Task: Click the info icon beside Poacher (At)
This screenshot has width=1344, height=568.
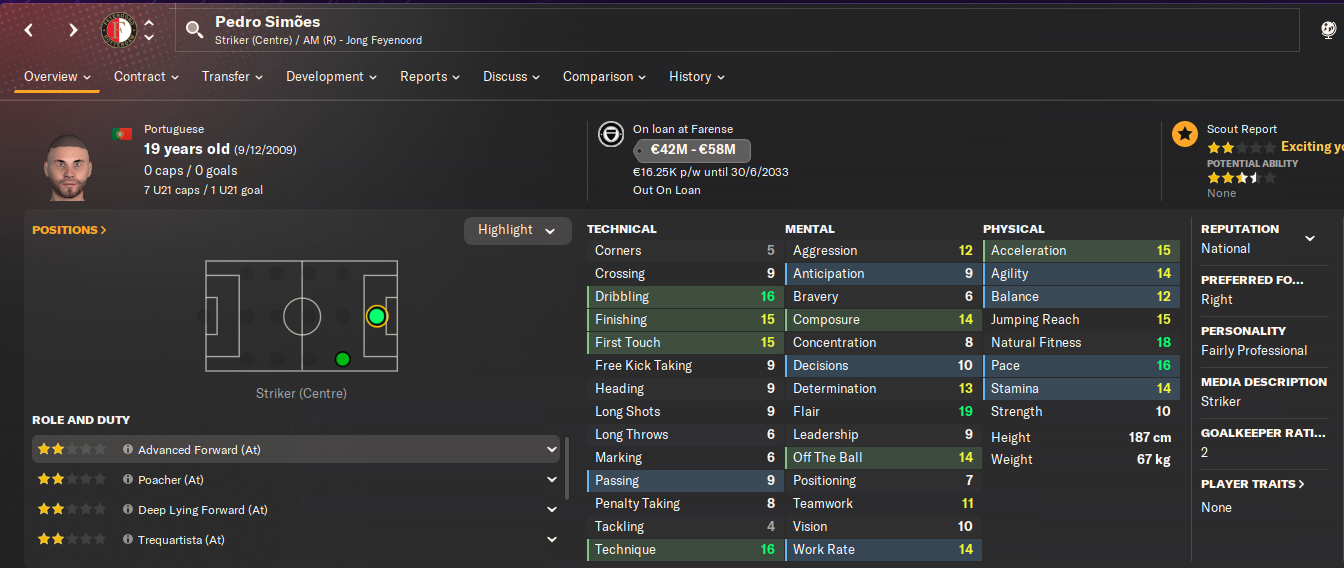Action: tap(128, 480)
